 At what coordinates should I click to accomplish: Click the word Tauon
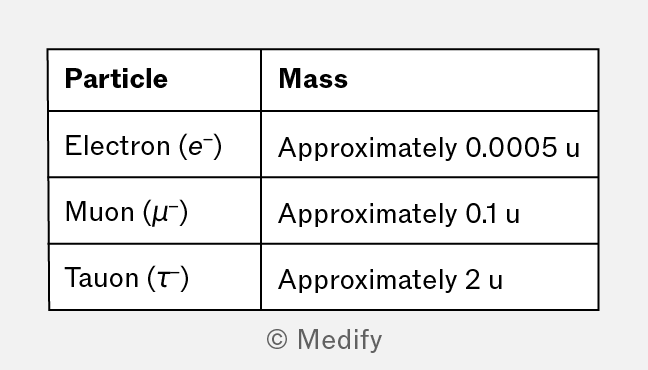click(102, 277)
